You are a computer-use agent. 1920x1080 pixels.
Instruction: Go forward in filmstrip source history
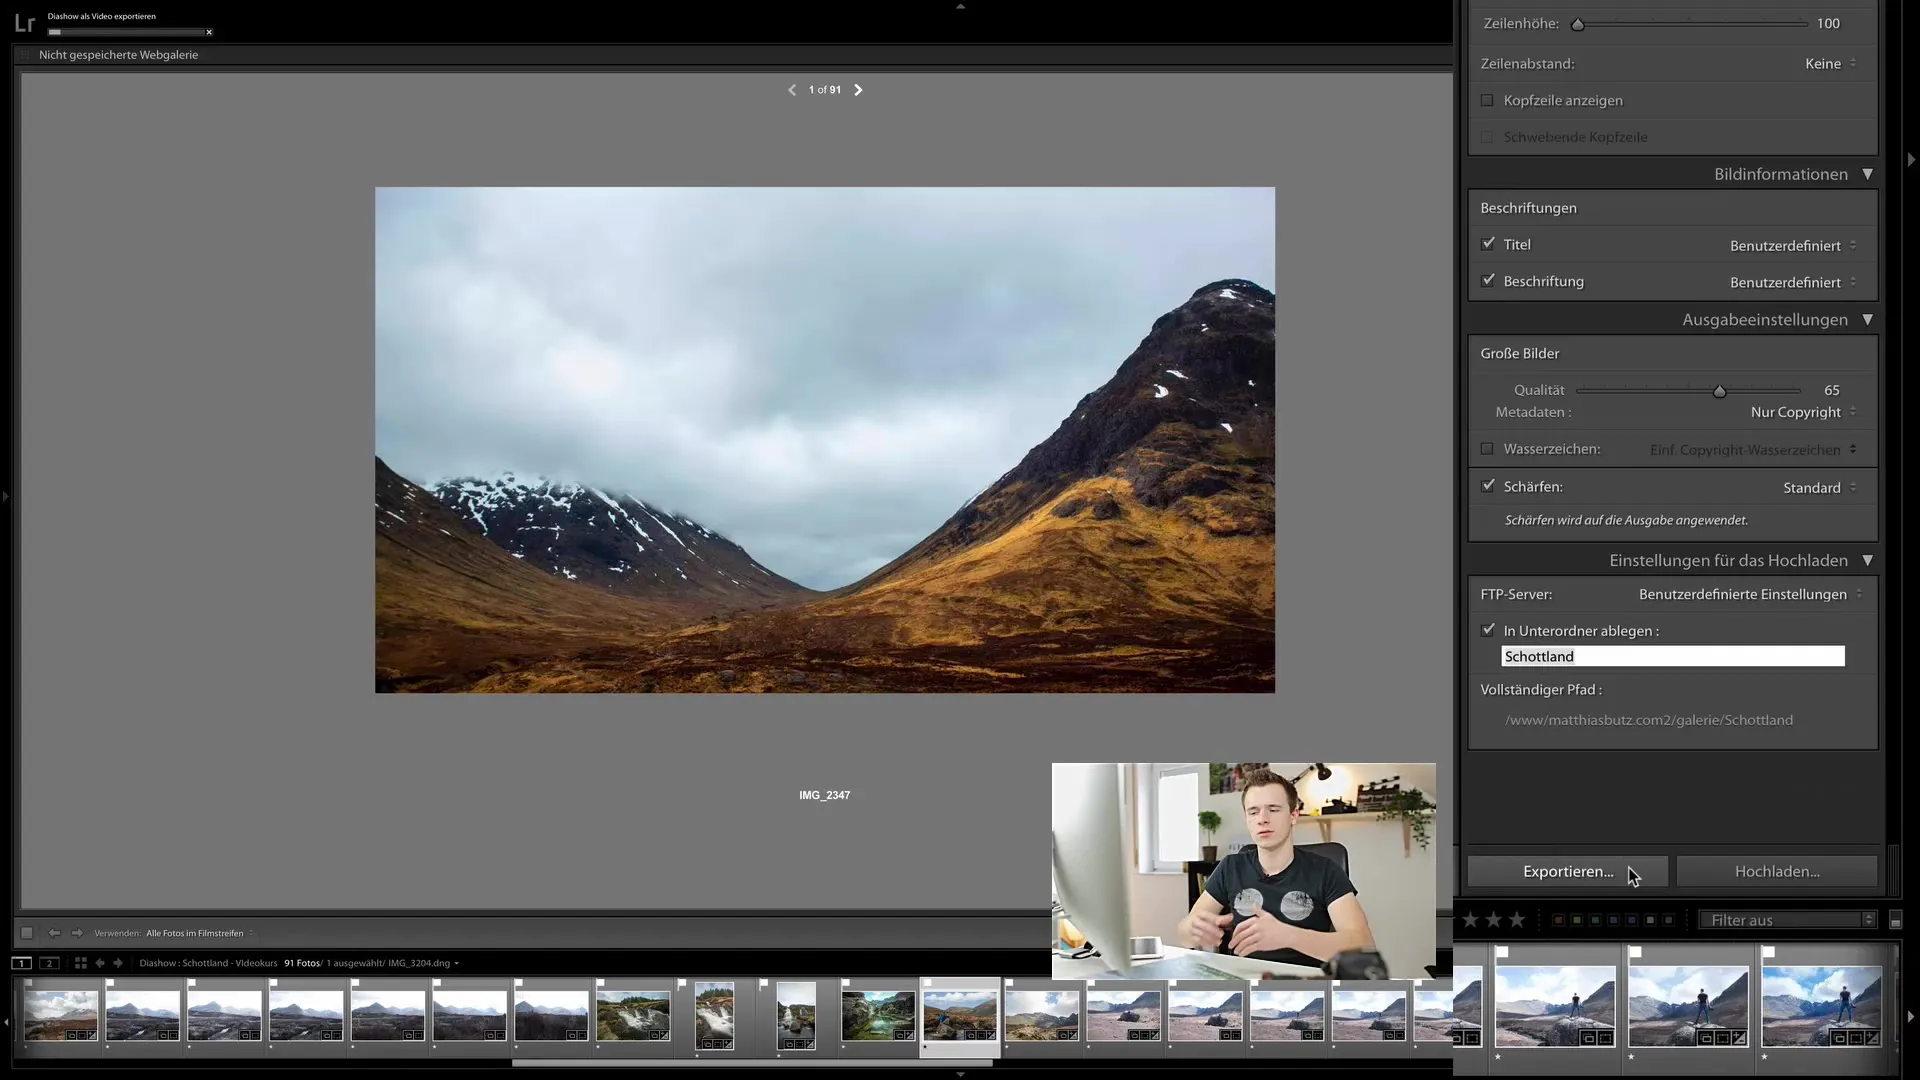pyautogui.click(x=118, y=963)
